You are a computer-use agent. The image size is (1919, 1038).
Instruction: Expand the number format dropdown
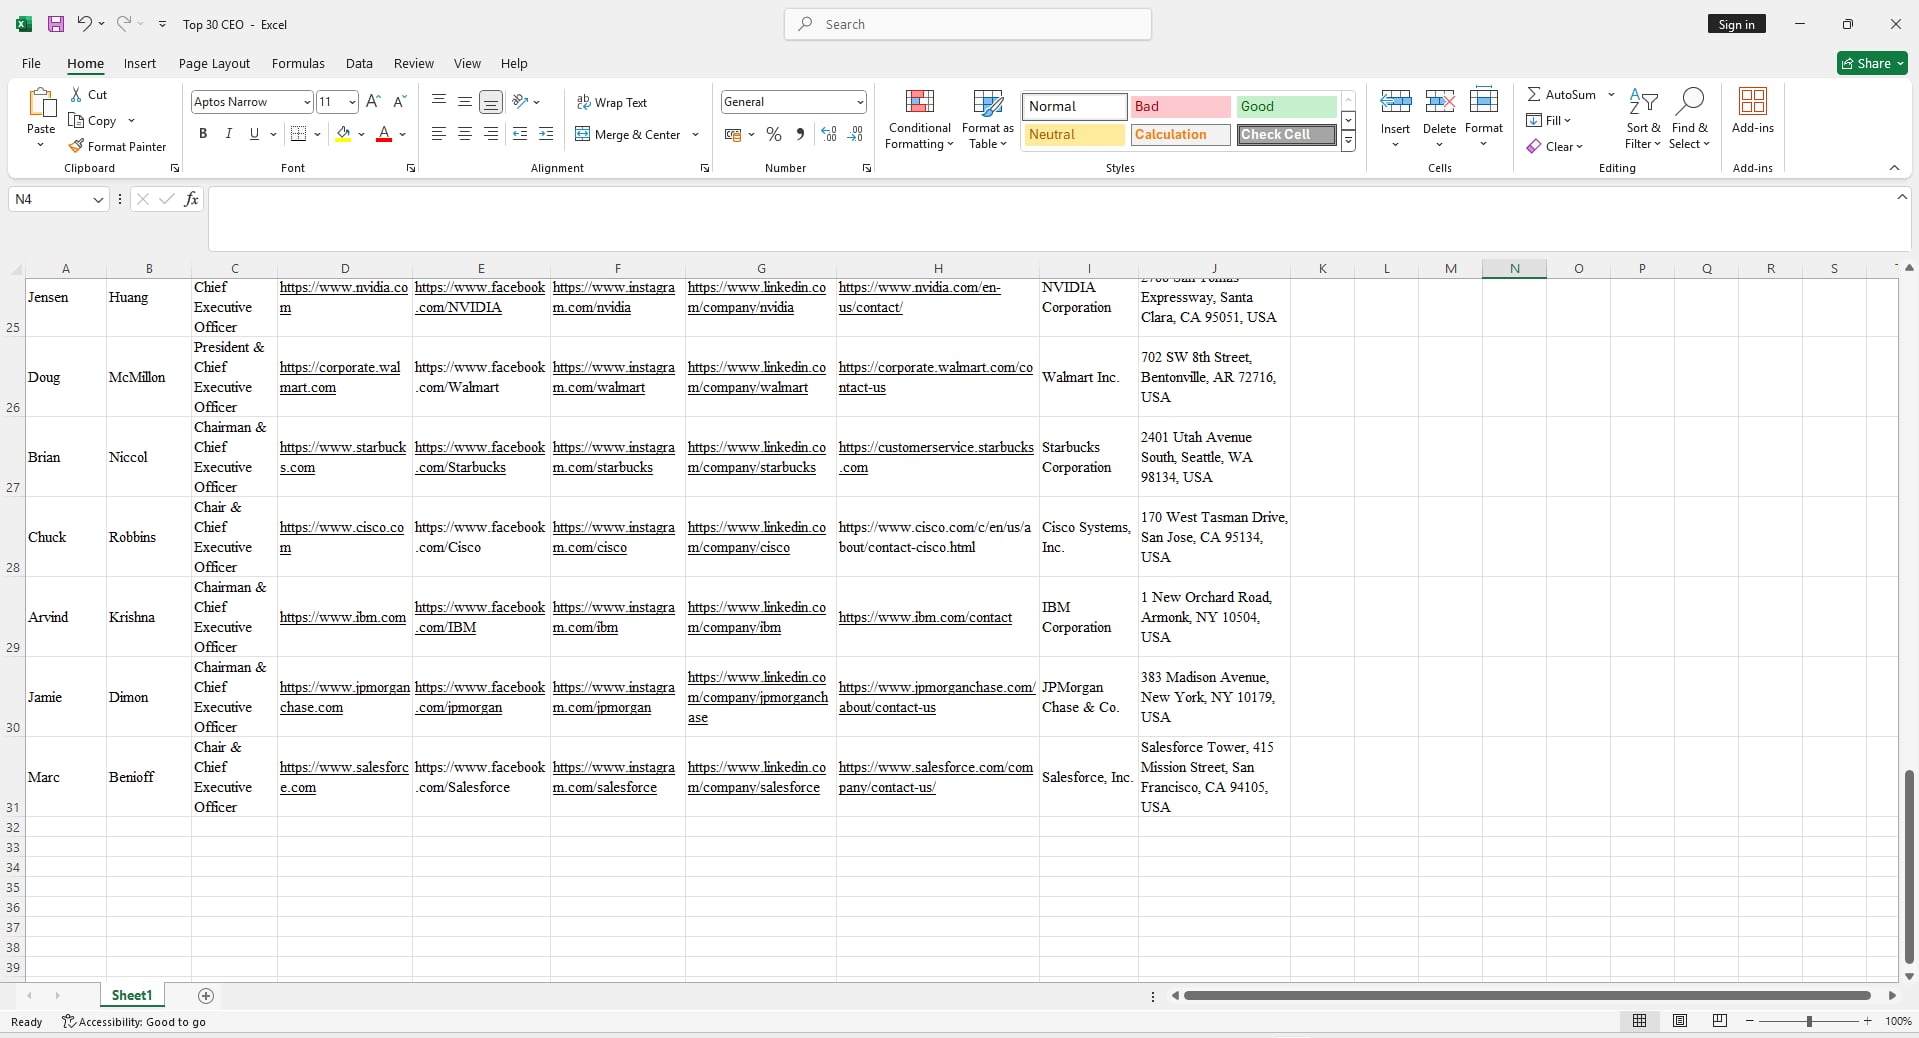pyautogui.click(x=860, y=102)
